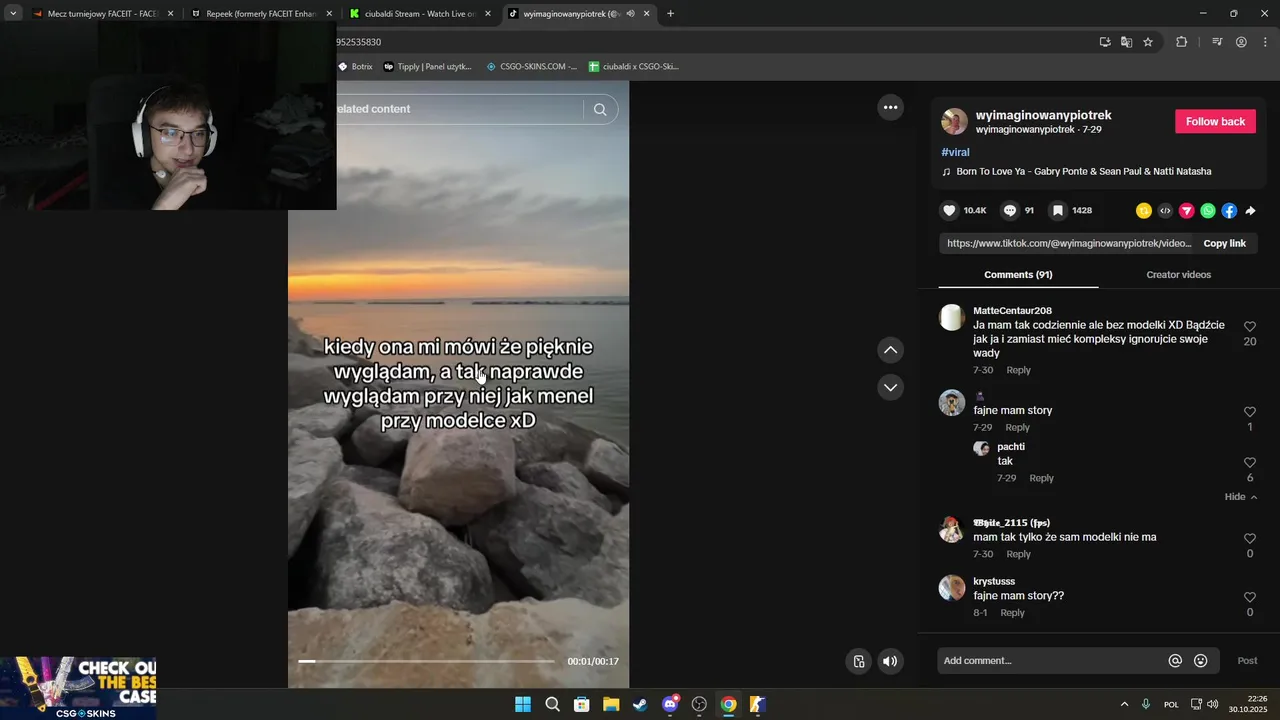Open Discord from the taskbar

(x=670, y=704)
